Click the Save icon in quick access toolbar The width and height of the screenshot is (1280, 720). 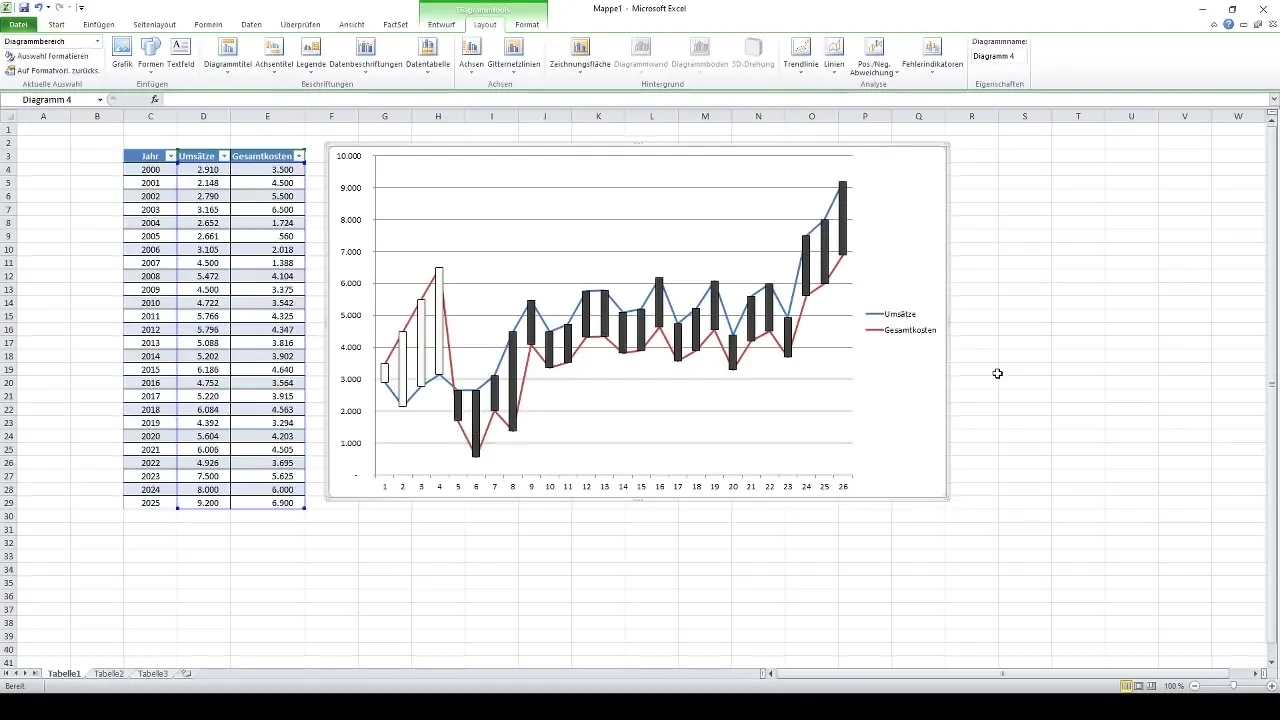(x=23, y=7)
